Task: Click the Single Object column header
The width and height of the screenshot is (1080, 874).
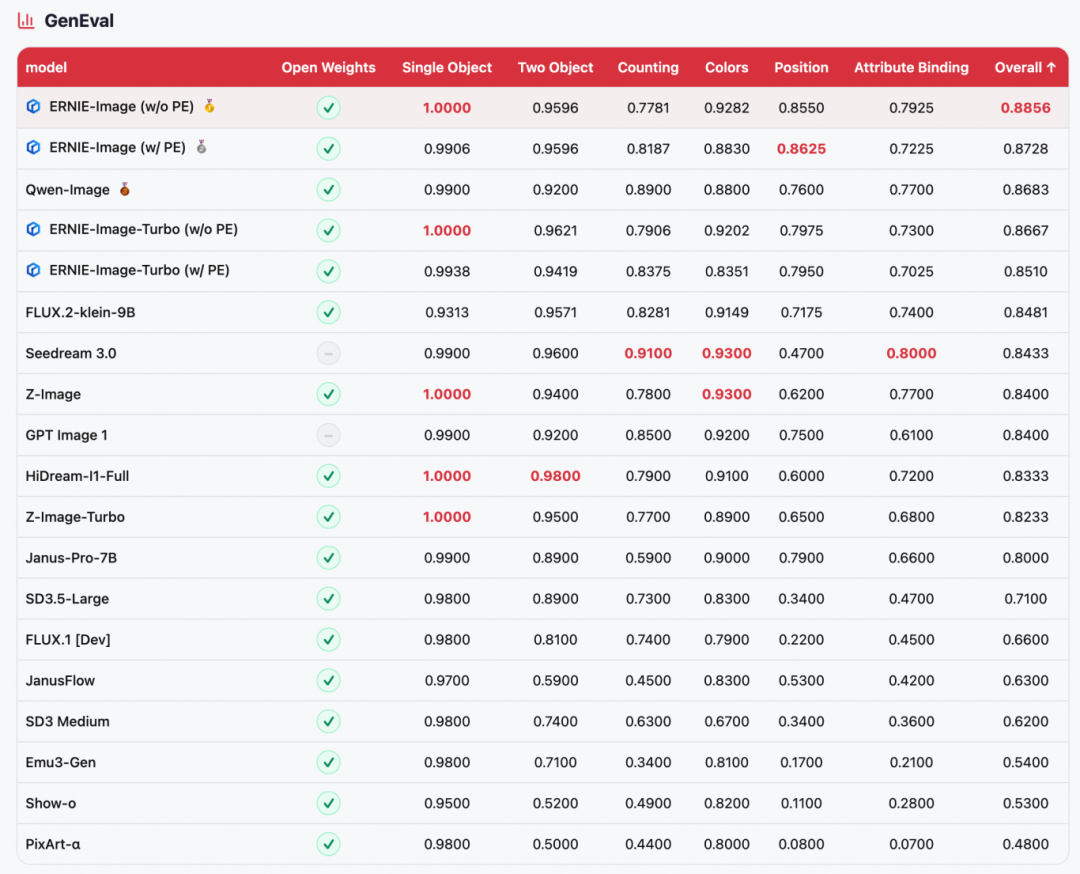Action: coord(447,68)
